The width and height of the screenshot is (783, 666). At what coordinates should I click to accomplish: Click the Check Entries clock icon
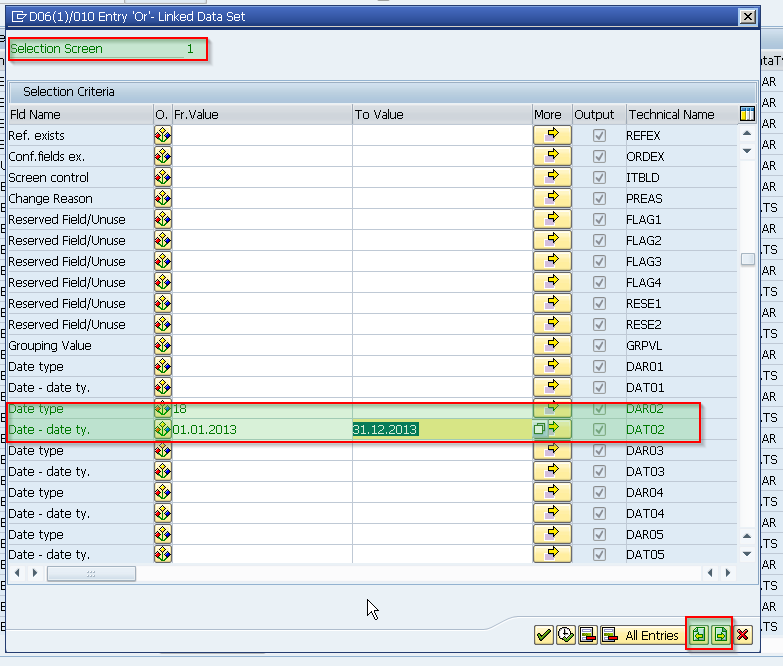click(566, 635)
